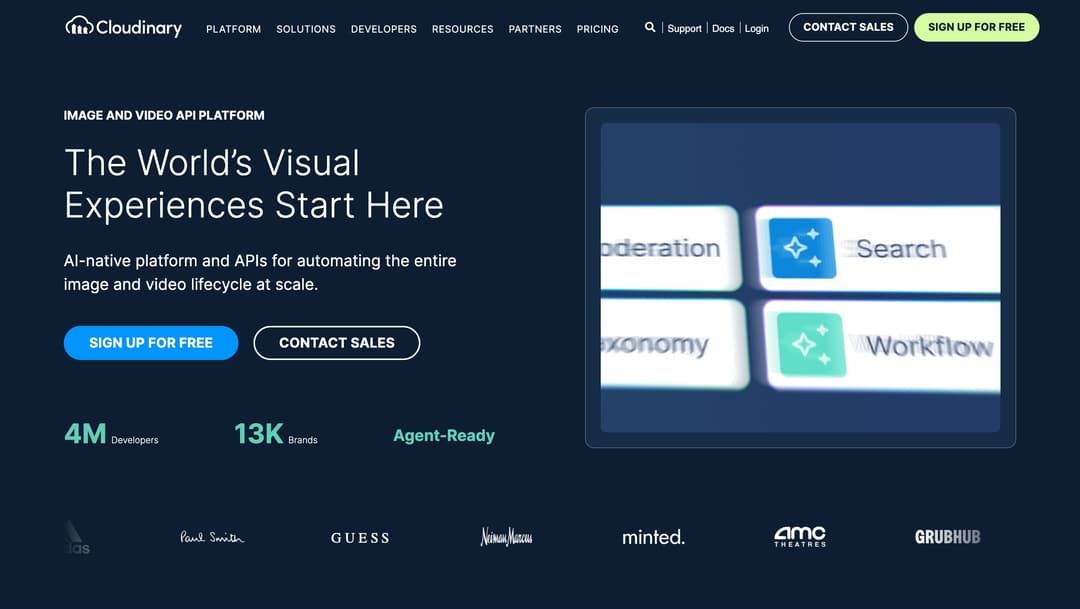Click the Search card in the animation
1080x609 pixels.
(878, 248)
